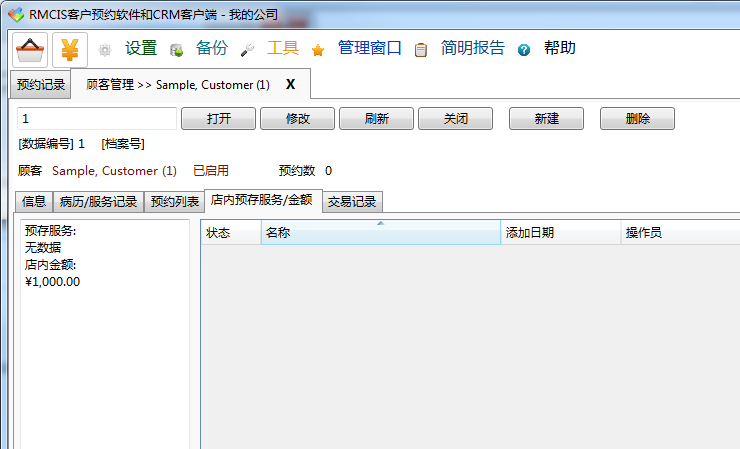Image resolution: width=740 pixels, height=449 pixels.
Task: Click the data number input field
Action: pos(97,119)
